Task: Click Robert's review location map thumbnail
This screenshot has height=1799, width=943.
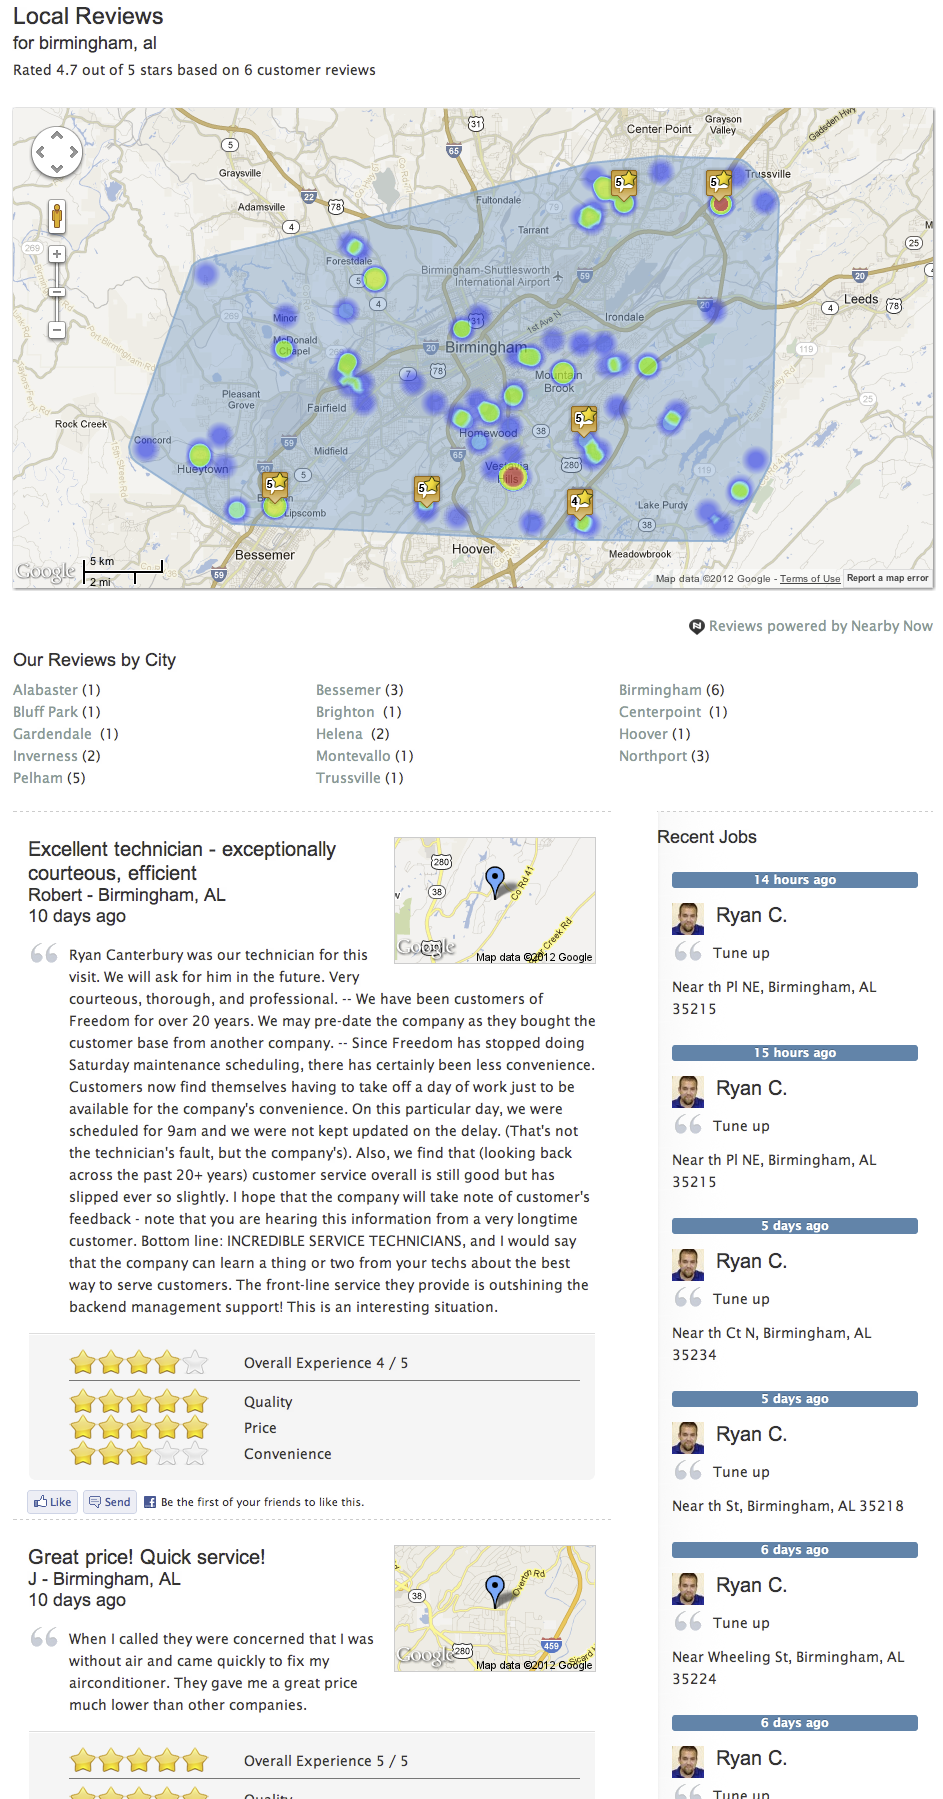Action: click(495, 901)
